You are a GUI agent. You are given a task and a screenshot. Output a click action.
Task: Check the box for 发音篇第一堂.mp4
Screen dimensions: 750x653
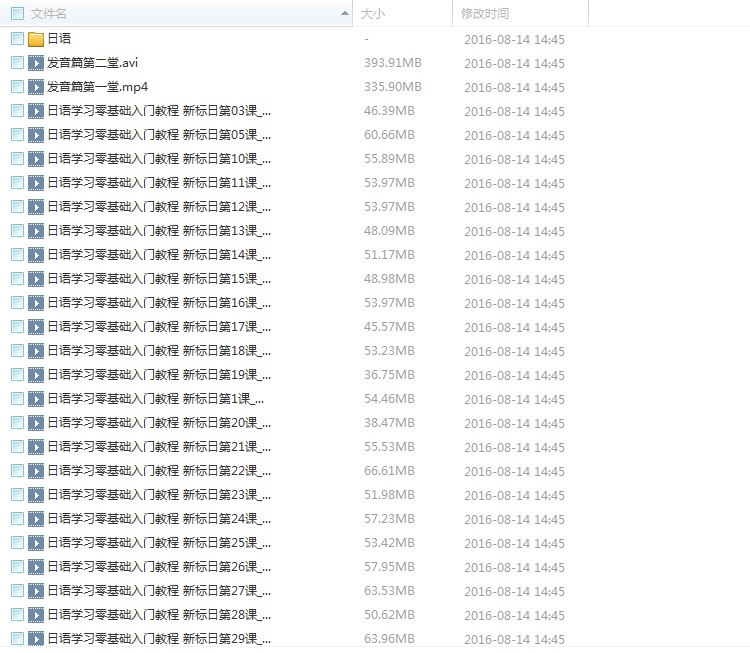pos(17,87)
